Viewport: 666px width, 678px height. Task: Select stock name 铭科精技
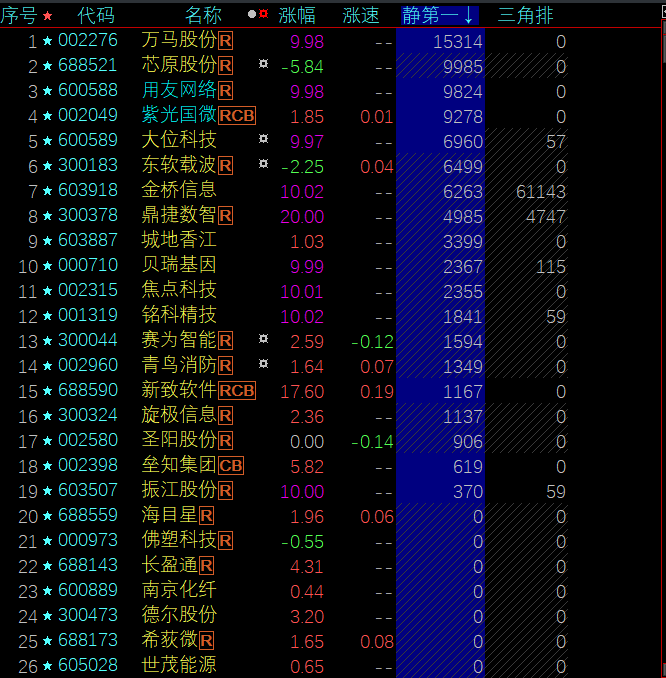179,315
